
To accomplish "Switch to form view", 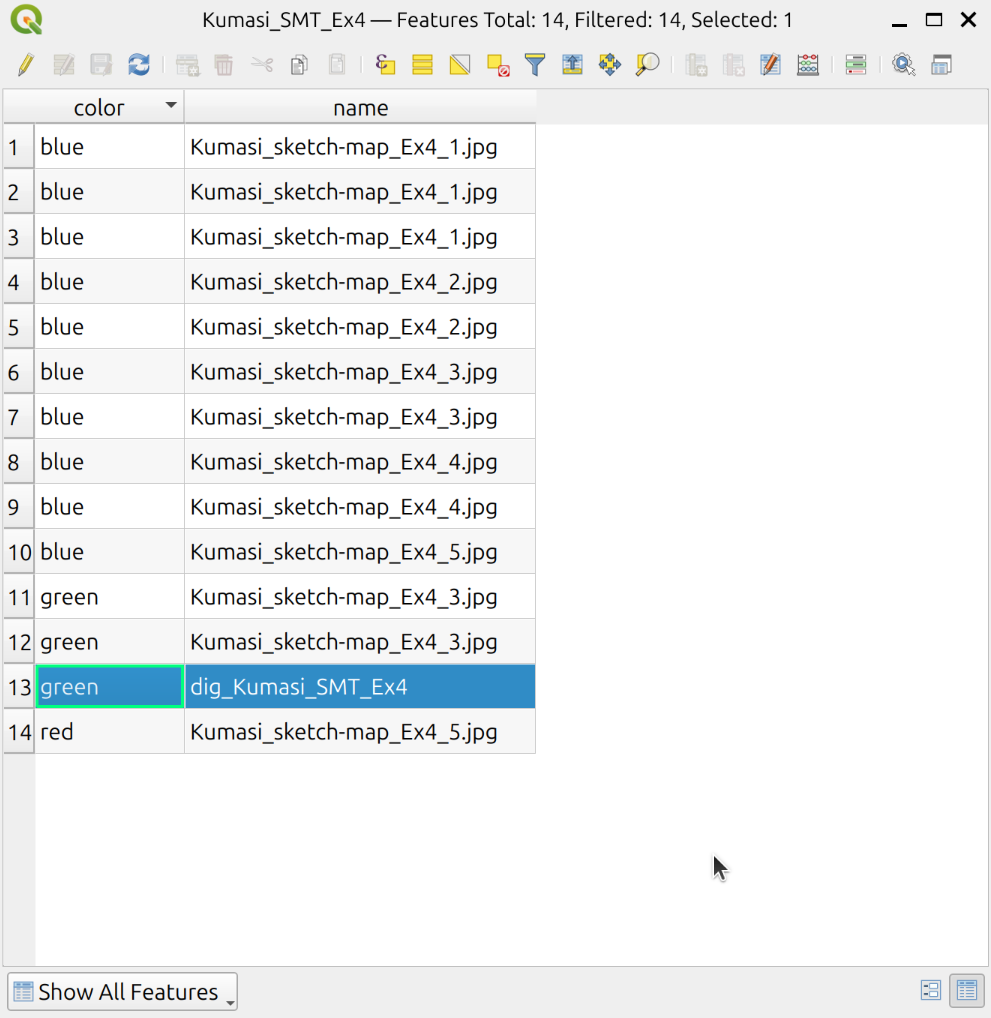I will pos(930,991).
